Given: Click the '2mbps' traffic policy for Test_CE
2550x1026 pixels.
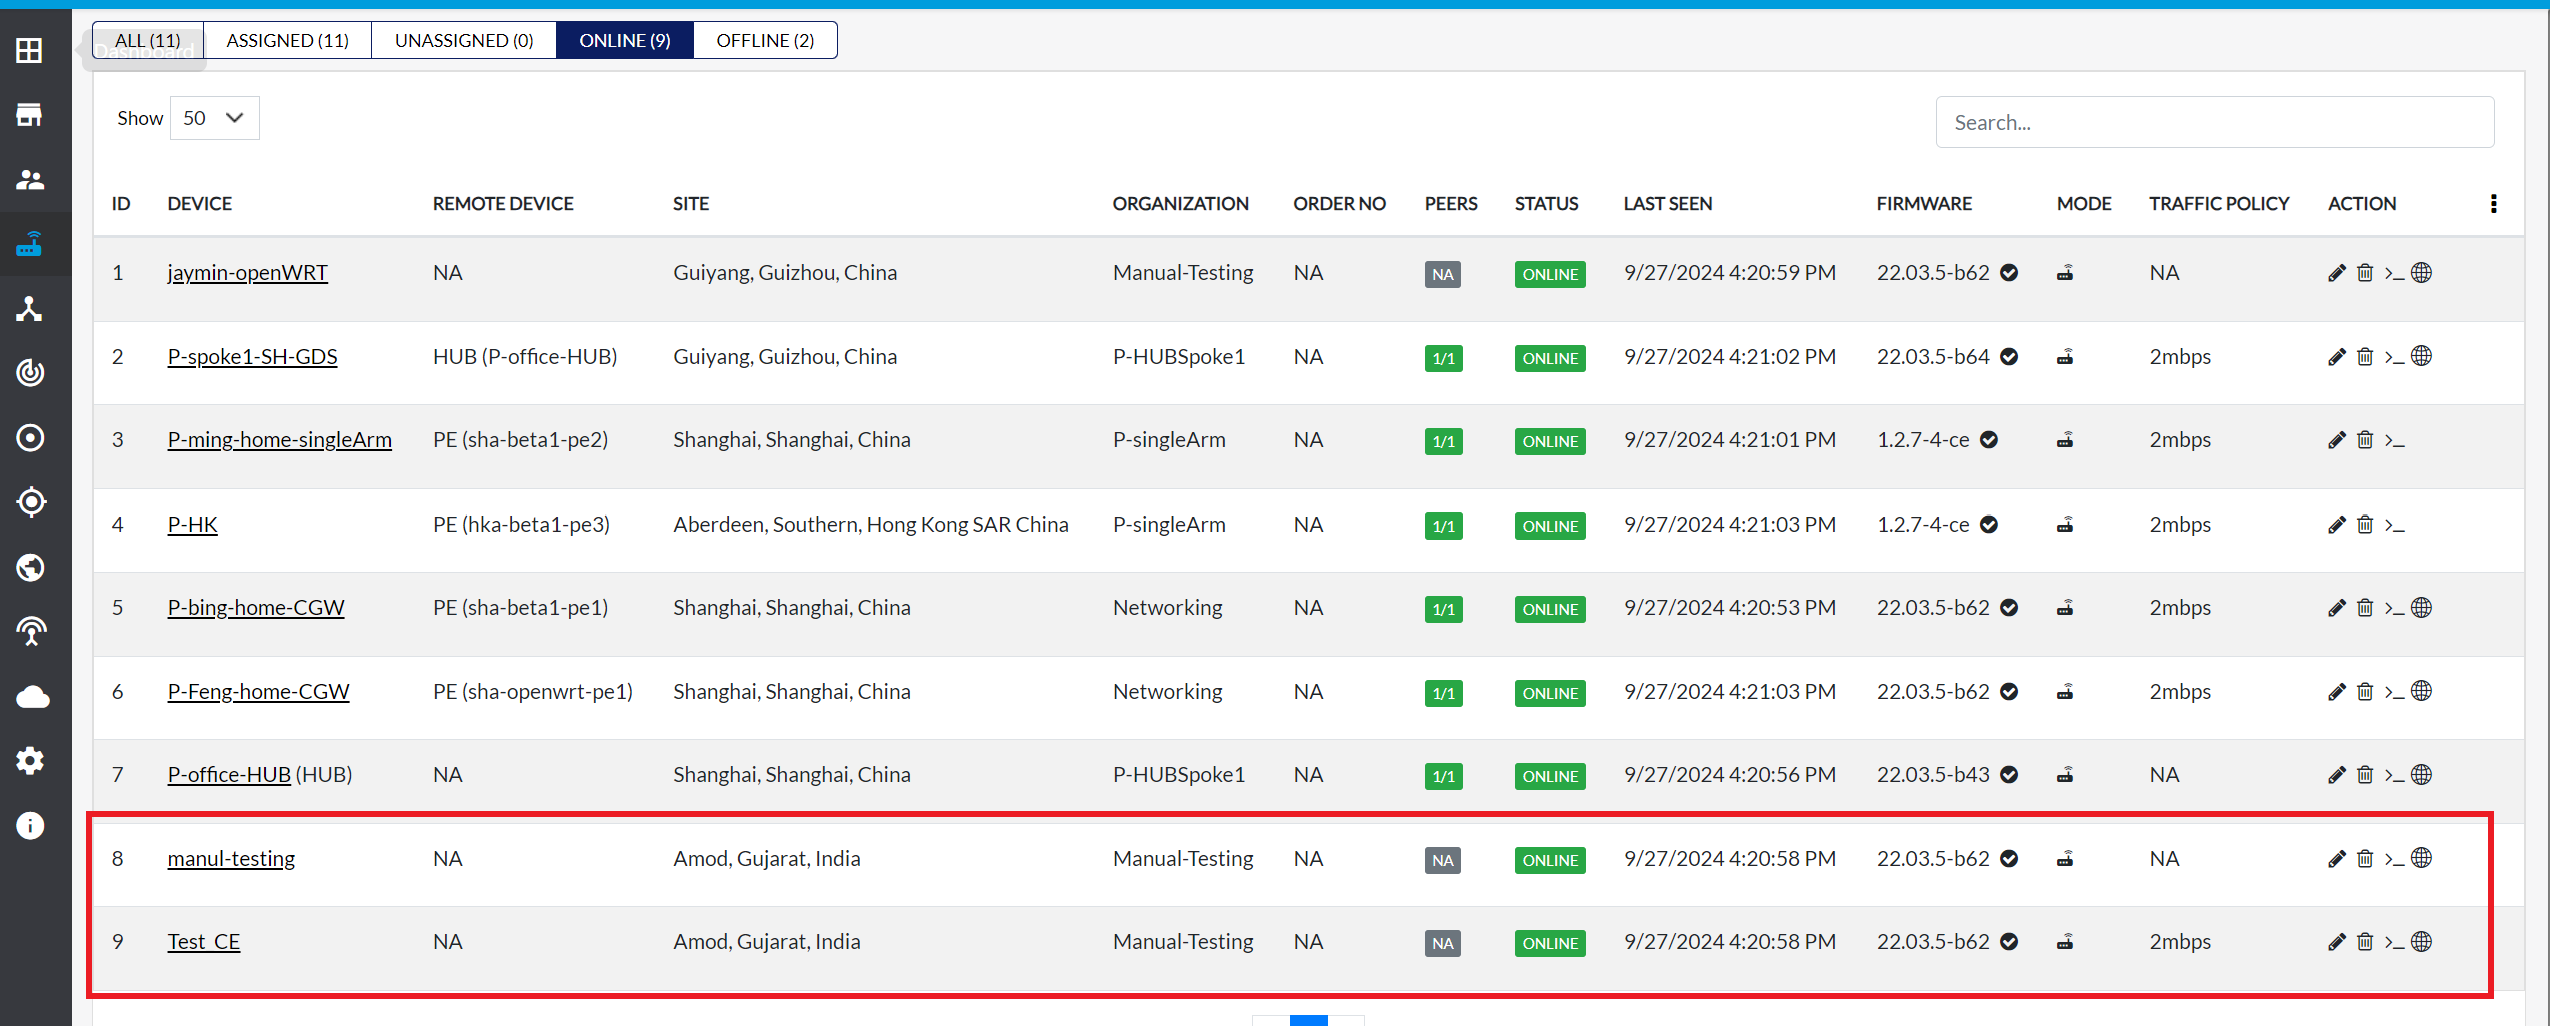Looking at the screenshot, I should tap(2180, 942).
